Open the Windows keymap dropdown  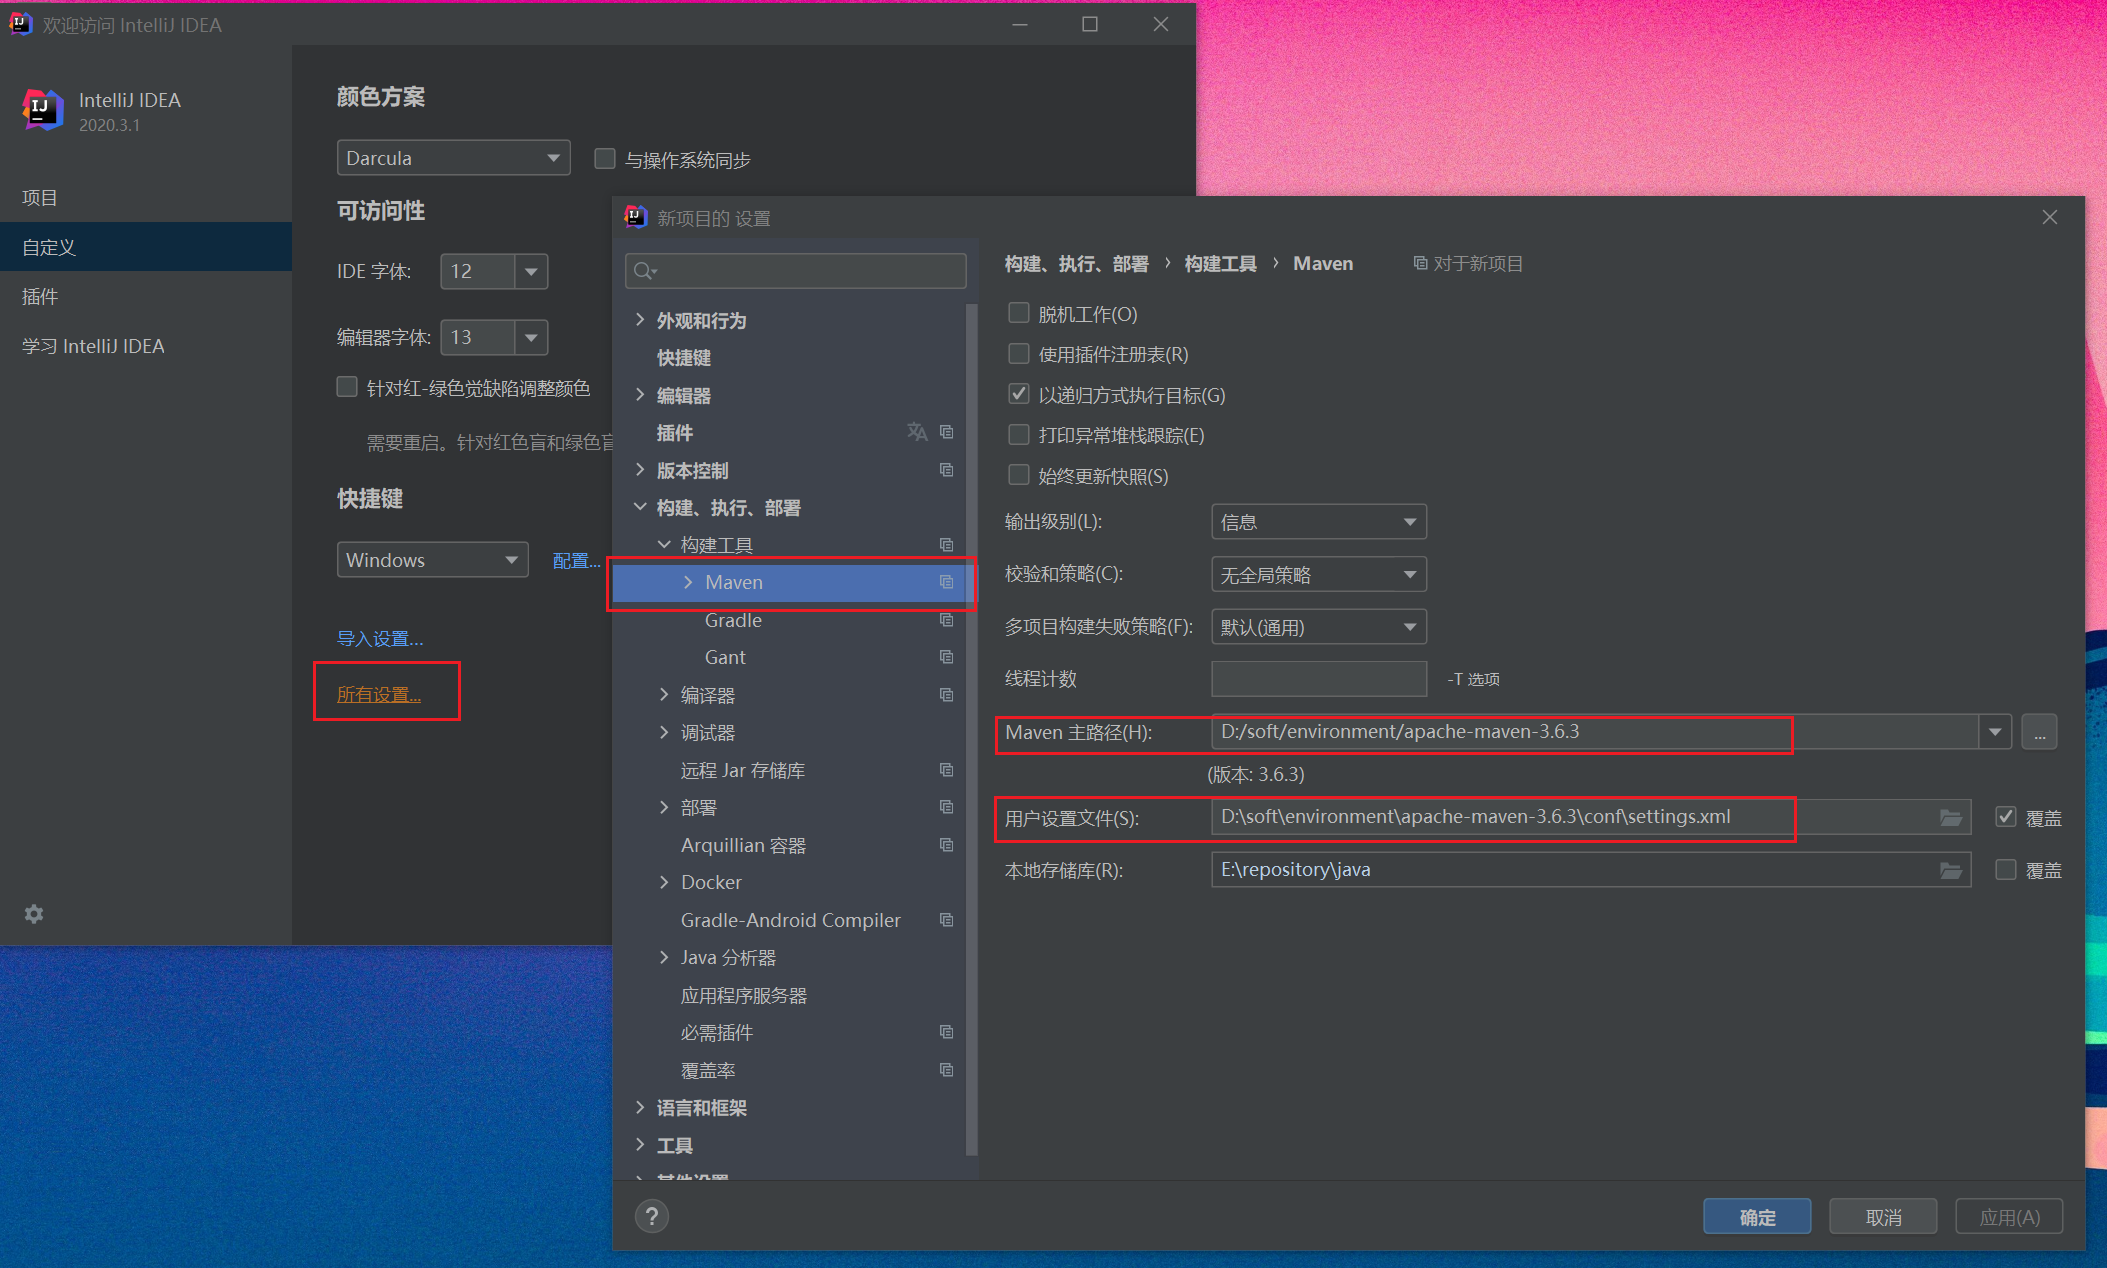coord(432,560)
